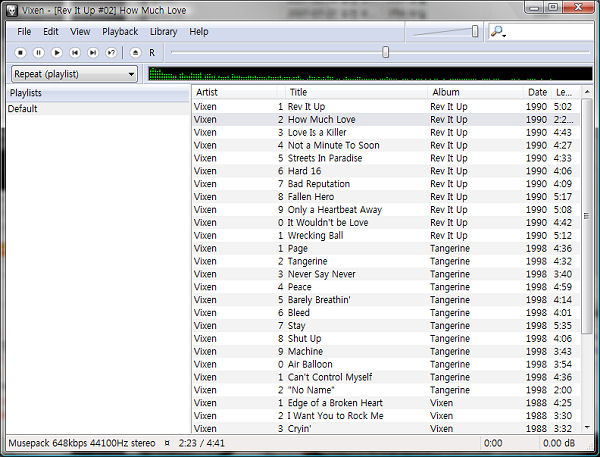The height and width of the screenshot is (457, 600).
Task: Open the Library menu
Action: coord(163,32)
